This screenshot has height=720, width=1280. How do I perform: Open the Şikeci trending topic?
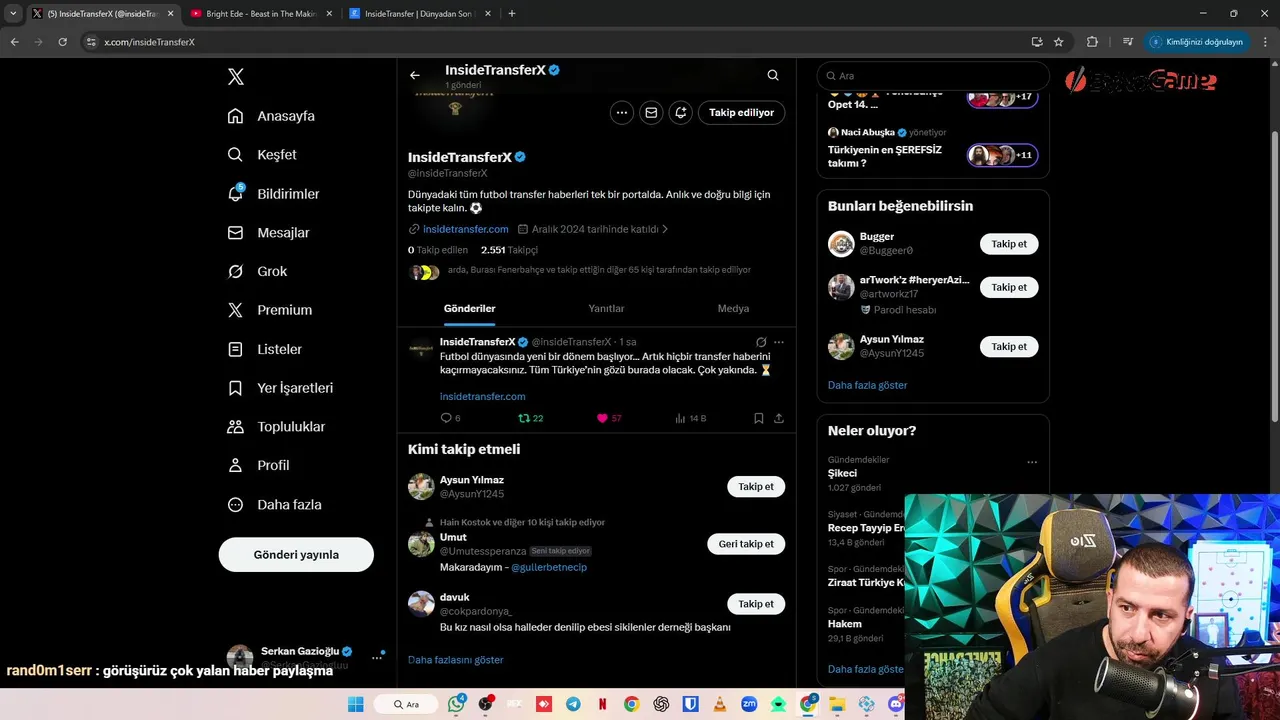pyautogui.click(x=842, y=473)
